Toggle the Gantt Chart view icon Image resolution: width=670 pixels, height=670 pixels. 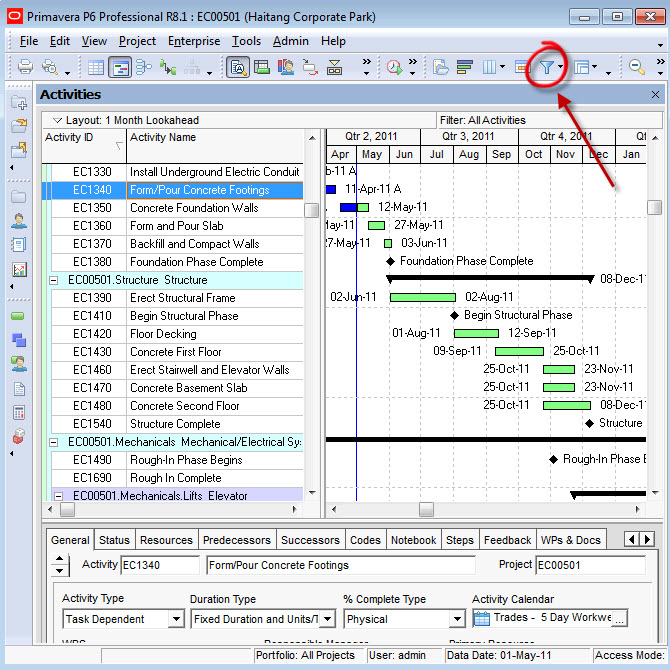click(120, 67)
